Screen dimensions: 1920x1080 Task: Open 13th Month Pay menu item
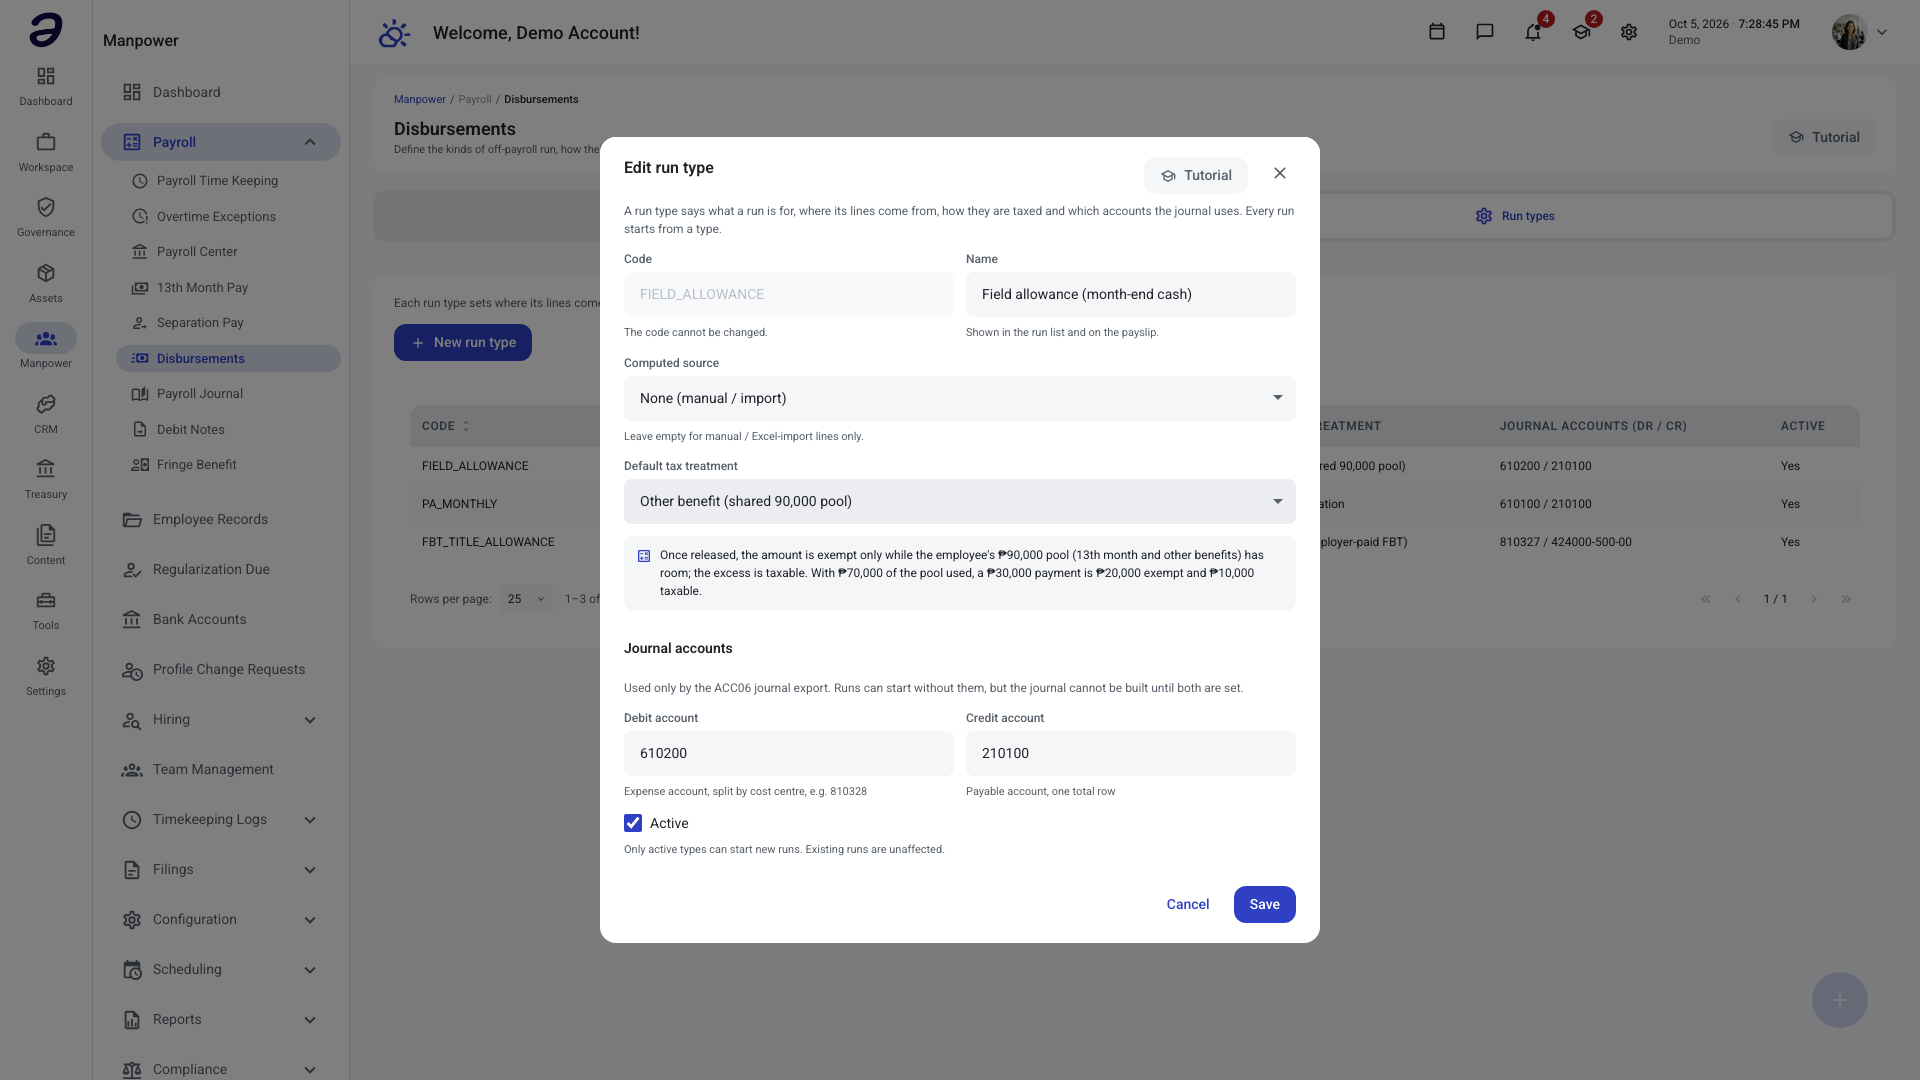pyautogui.click(x=228, y=288)
